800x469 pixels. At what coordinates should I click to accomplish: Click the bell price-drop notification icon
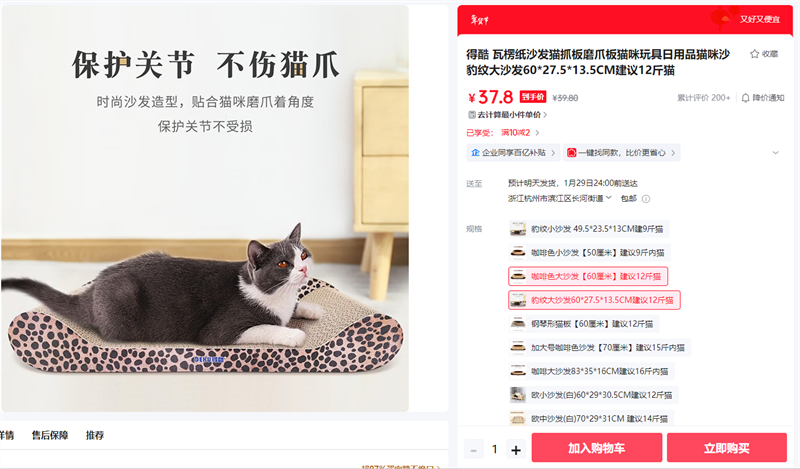pos(745,98)
